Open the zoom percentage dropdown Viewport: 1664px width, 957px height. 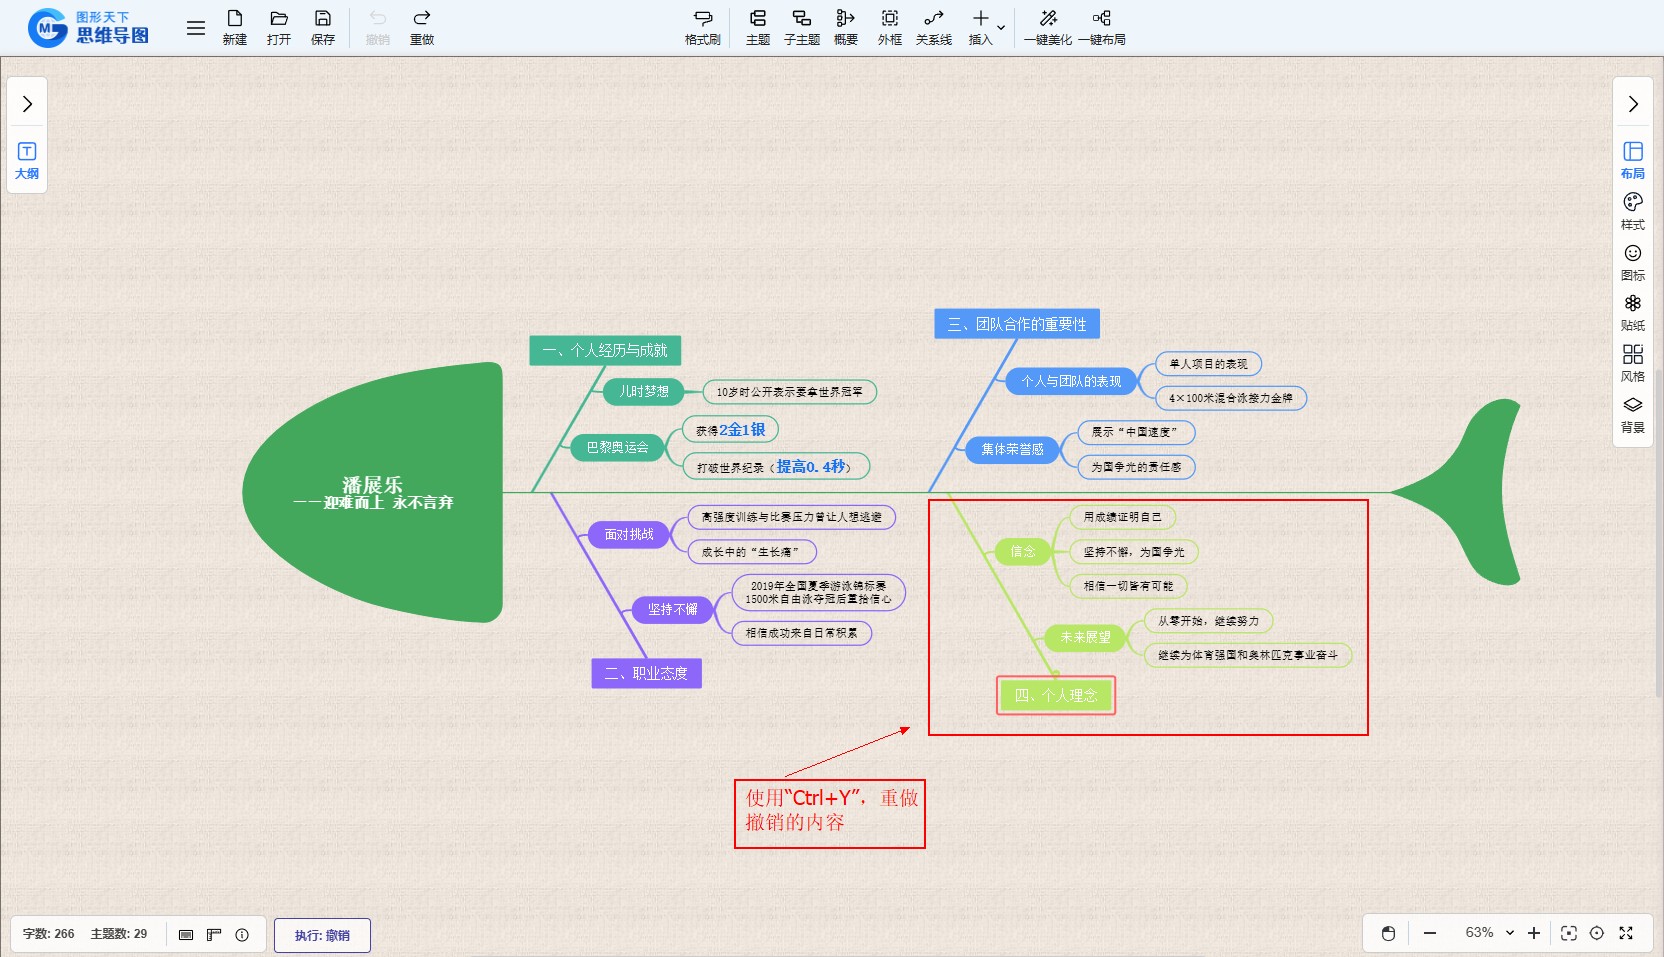tap(1510, 933)
